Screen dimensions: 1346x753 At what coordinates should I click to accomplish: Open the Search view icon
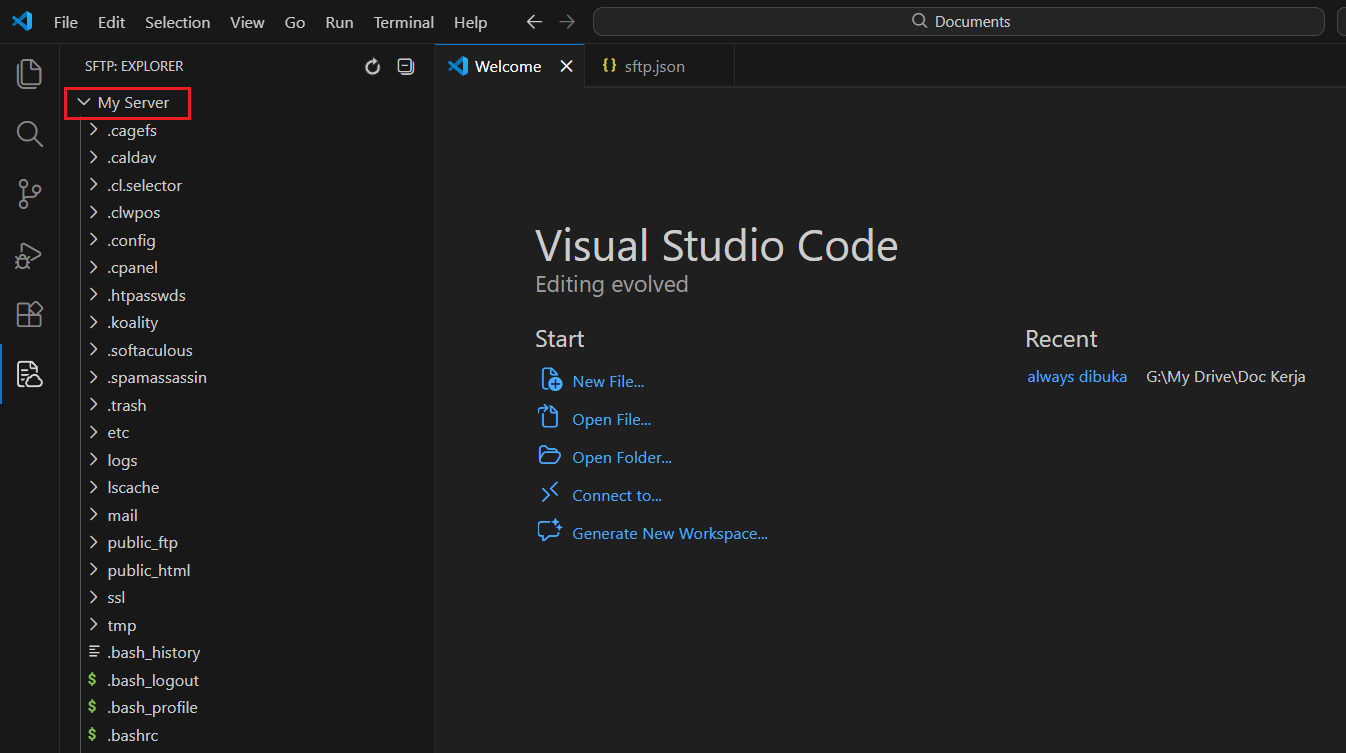(30, 134)
